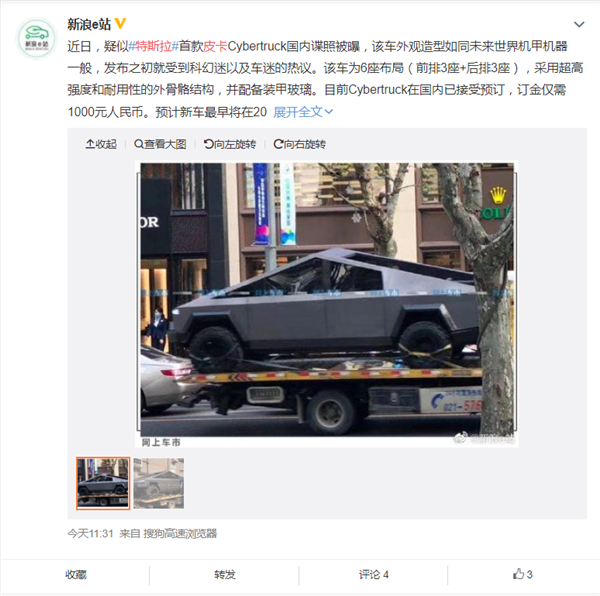
Task: Click 收藏 to favorite the post
Action: tap(76, 575)
